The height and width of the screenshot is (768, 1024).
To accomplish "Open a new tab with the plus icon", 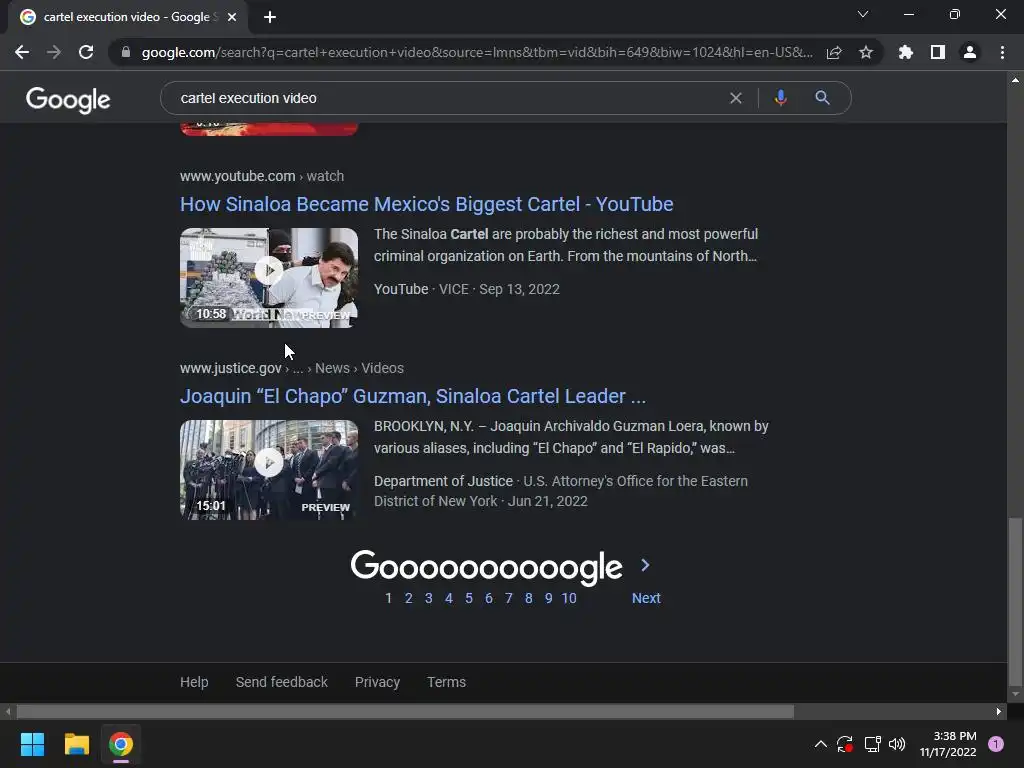I will [270, 17].
